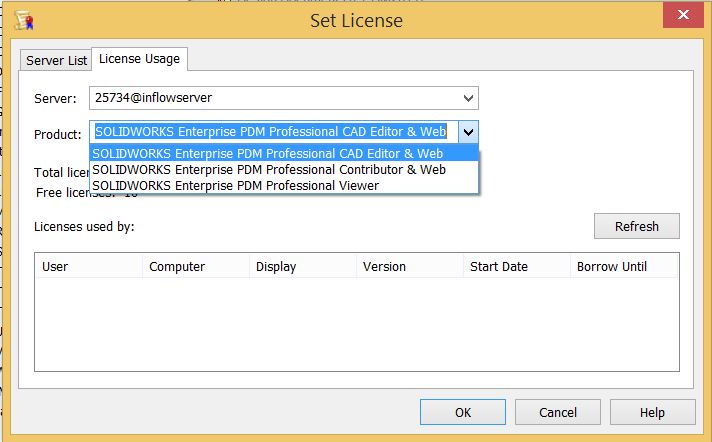
Task: Select the License Usage tab
Action: point(139,59)
